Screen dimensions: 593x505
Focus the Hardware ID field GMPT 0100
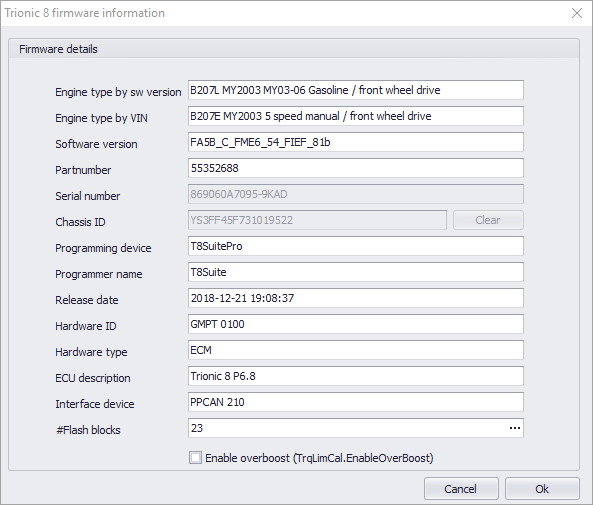356,324
